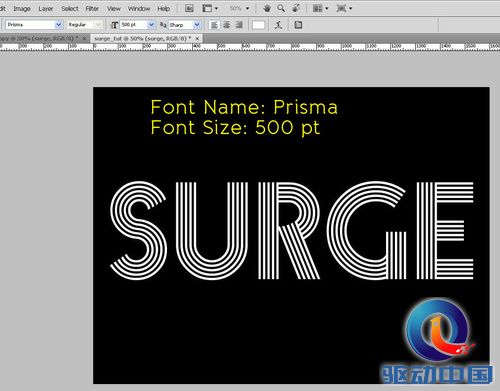Open the zoom level dropdown showing 50%
The height and width of the screenshot is (391, 500).
(247, 8)
